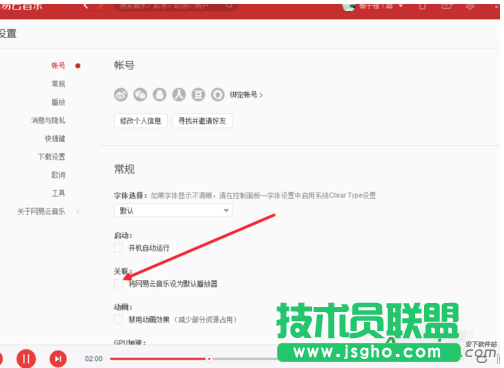Click the 动画 label
504x368 pixels.
pos(123,307)
